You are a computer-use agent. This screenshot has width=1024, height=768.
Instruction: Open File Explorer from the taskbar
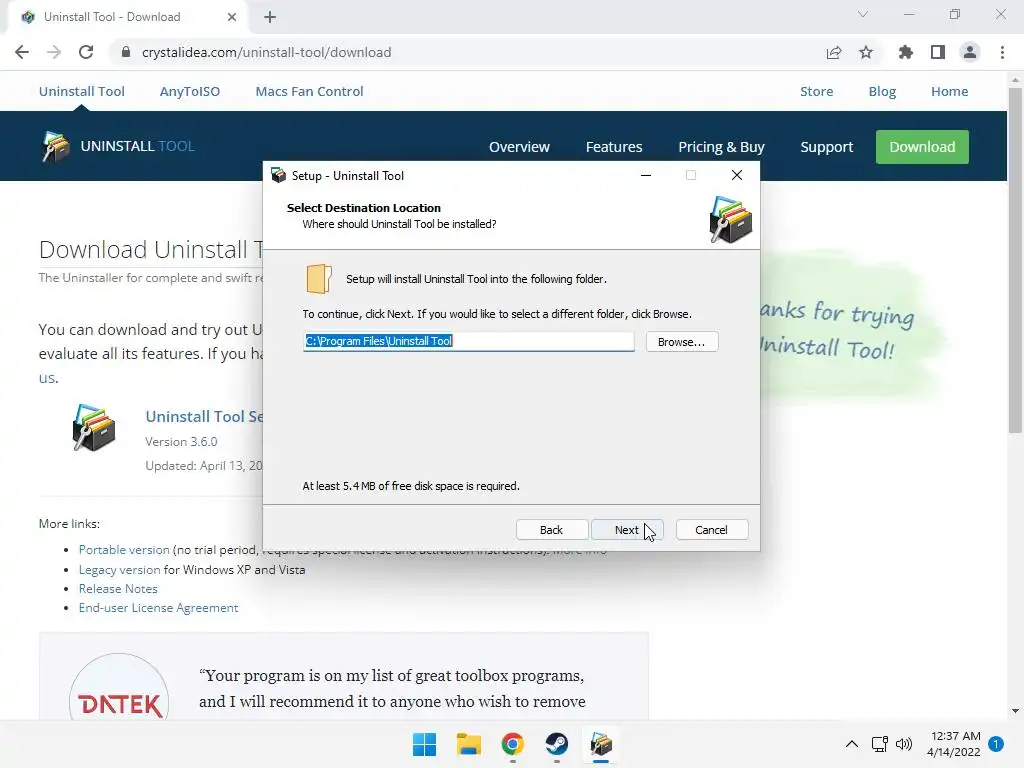click(468, 744)
